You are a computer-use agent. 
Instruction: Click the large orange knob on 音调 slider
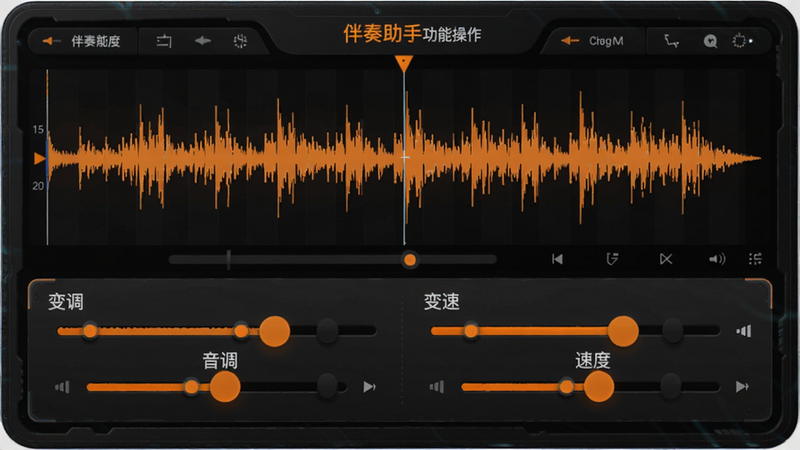224,387
